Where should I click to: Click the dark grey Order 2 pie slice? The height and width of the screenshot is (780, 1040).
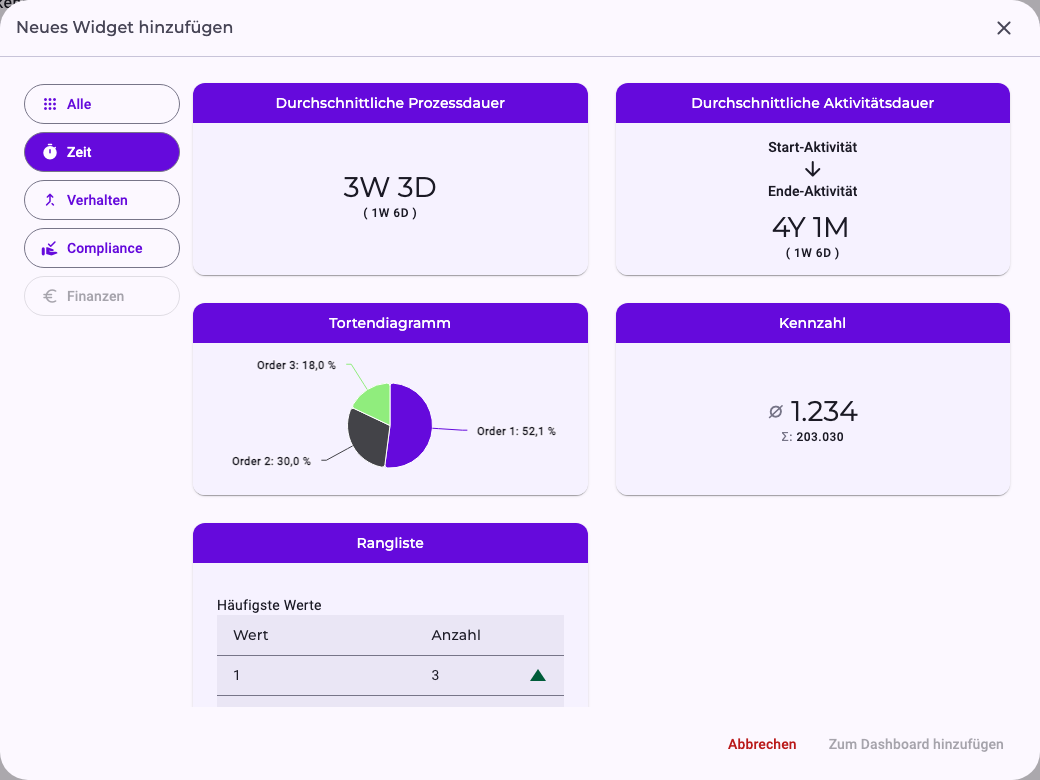pos(367,438)
